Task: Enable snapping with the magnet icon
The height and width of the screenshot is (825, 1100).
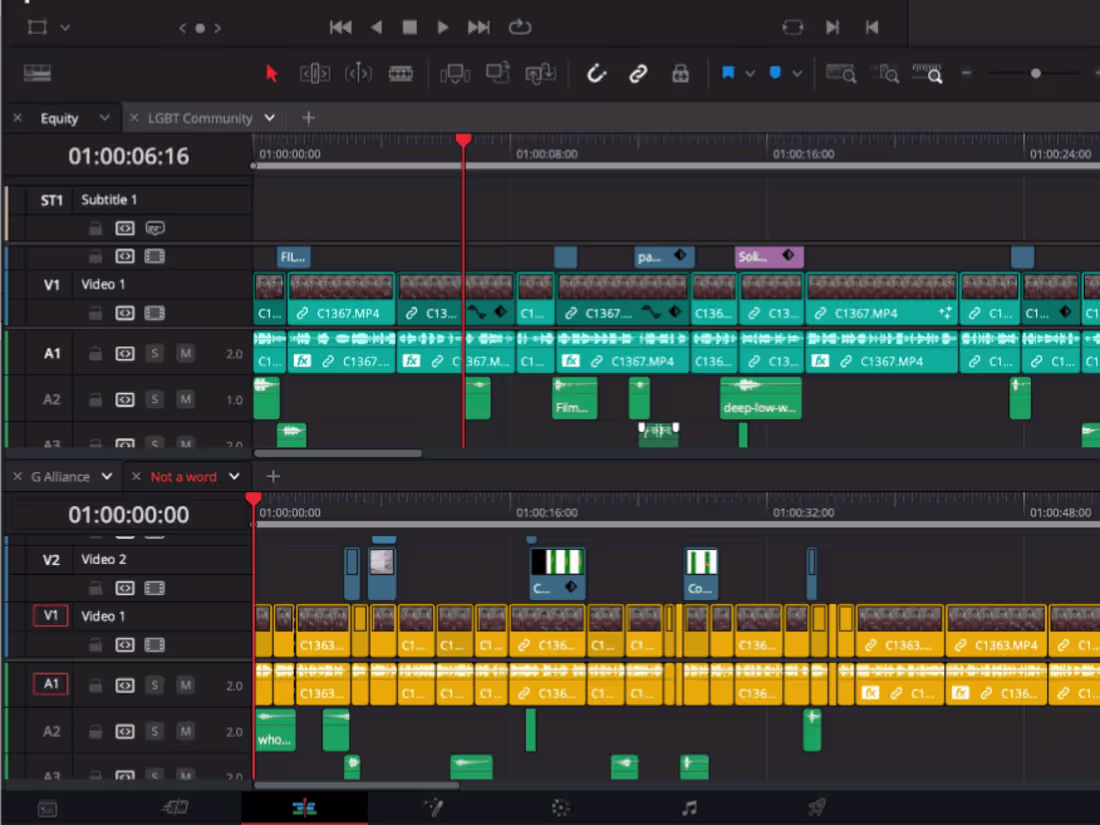Action: click(596, 73)
